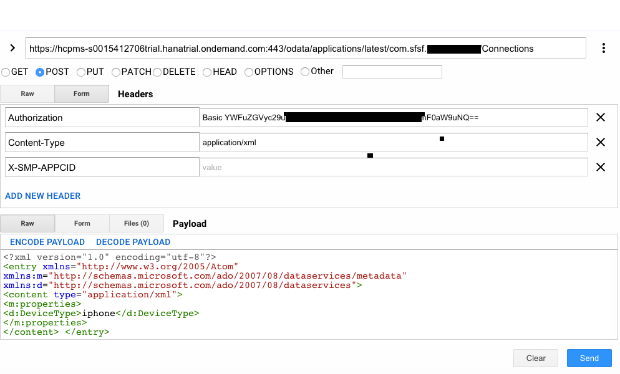Select the OPTIONS method radio button

pos(249,72)
